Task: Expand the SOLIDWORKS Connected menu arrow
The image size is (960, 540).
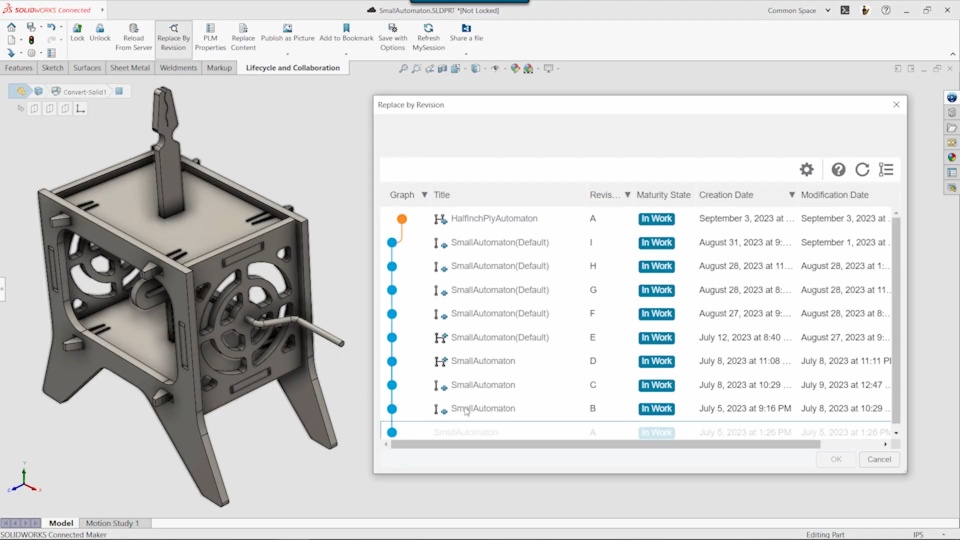Action: point(102,10)
